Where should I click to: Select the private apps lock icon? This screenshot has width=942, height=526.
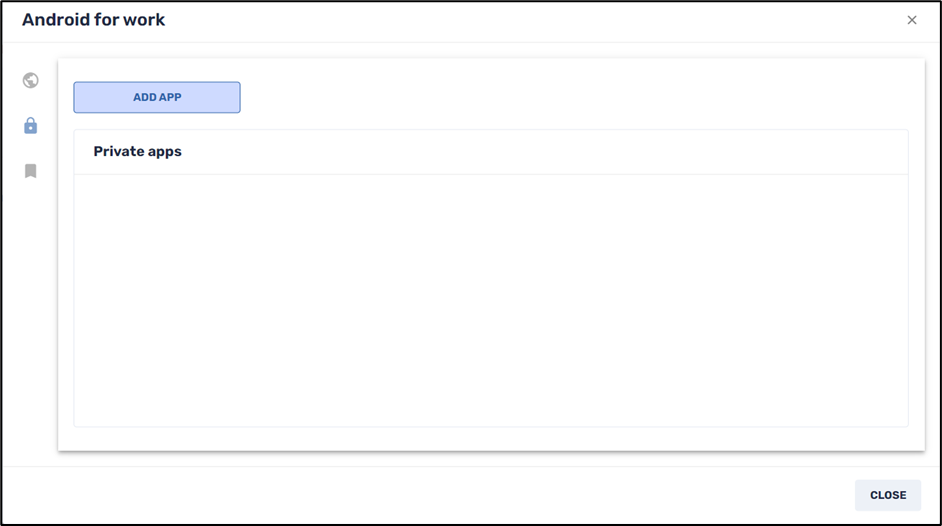pos(31,126)
